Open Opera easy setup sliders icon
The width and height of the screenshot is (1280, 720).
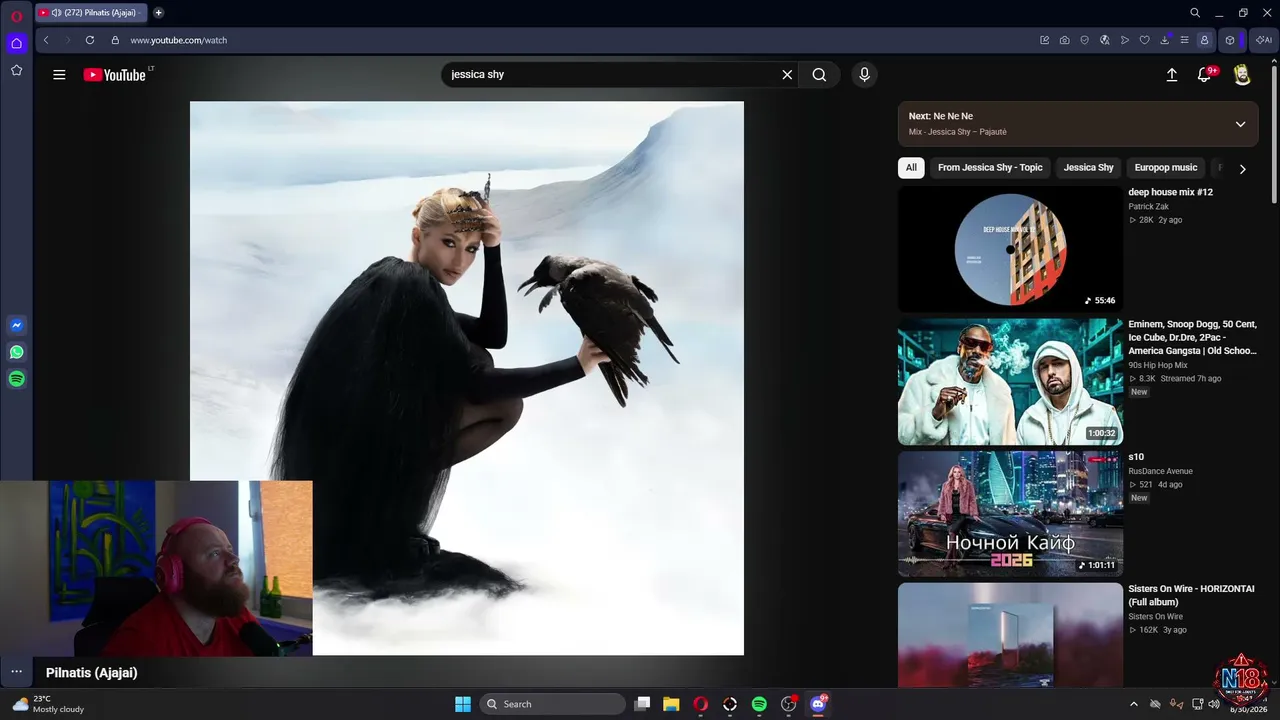point(1184,40)
